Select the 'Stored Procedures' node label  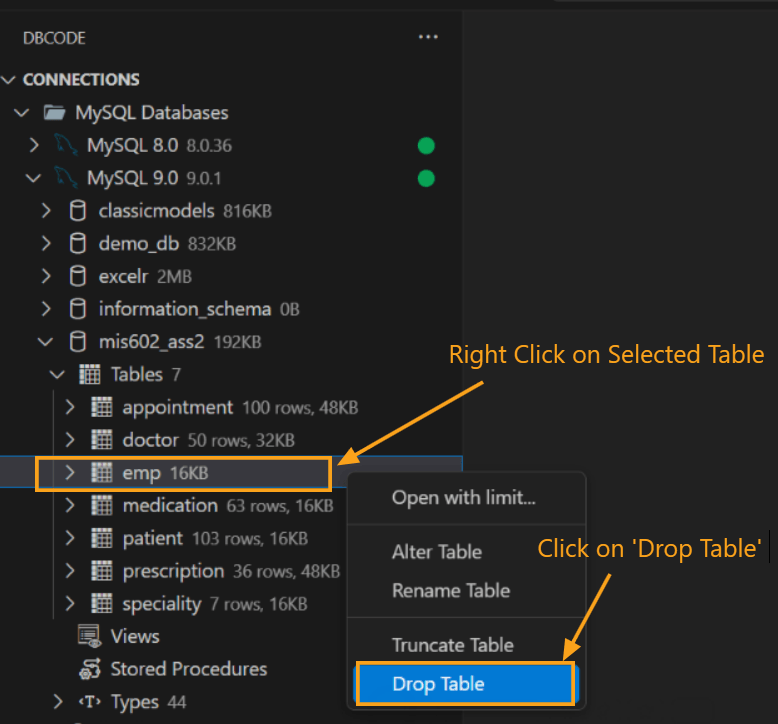click(189, 669)
